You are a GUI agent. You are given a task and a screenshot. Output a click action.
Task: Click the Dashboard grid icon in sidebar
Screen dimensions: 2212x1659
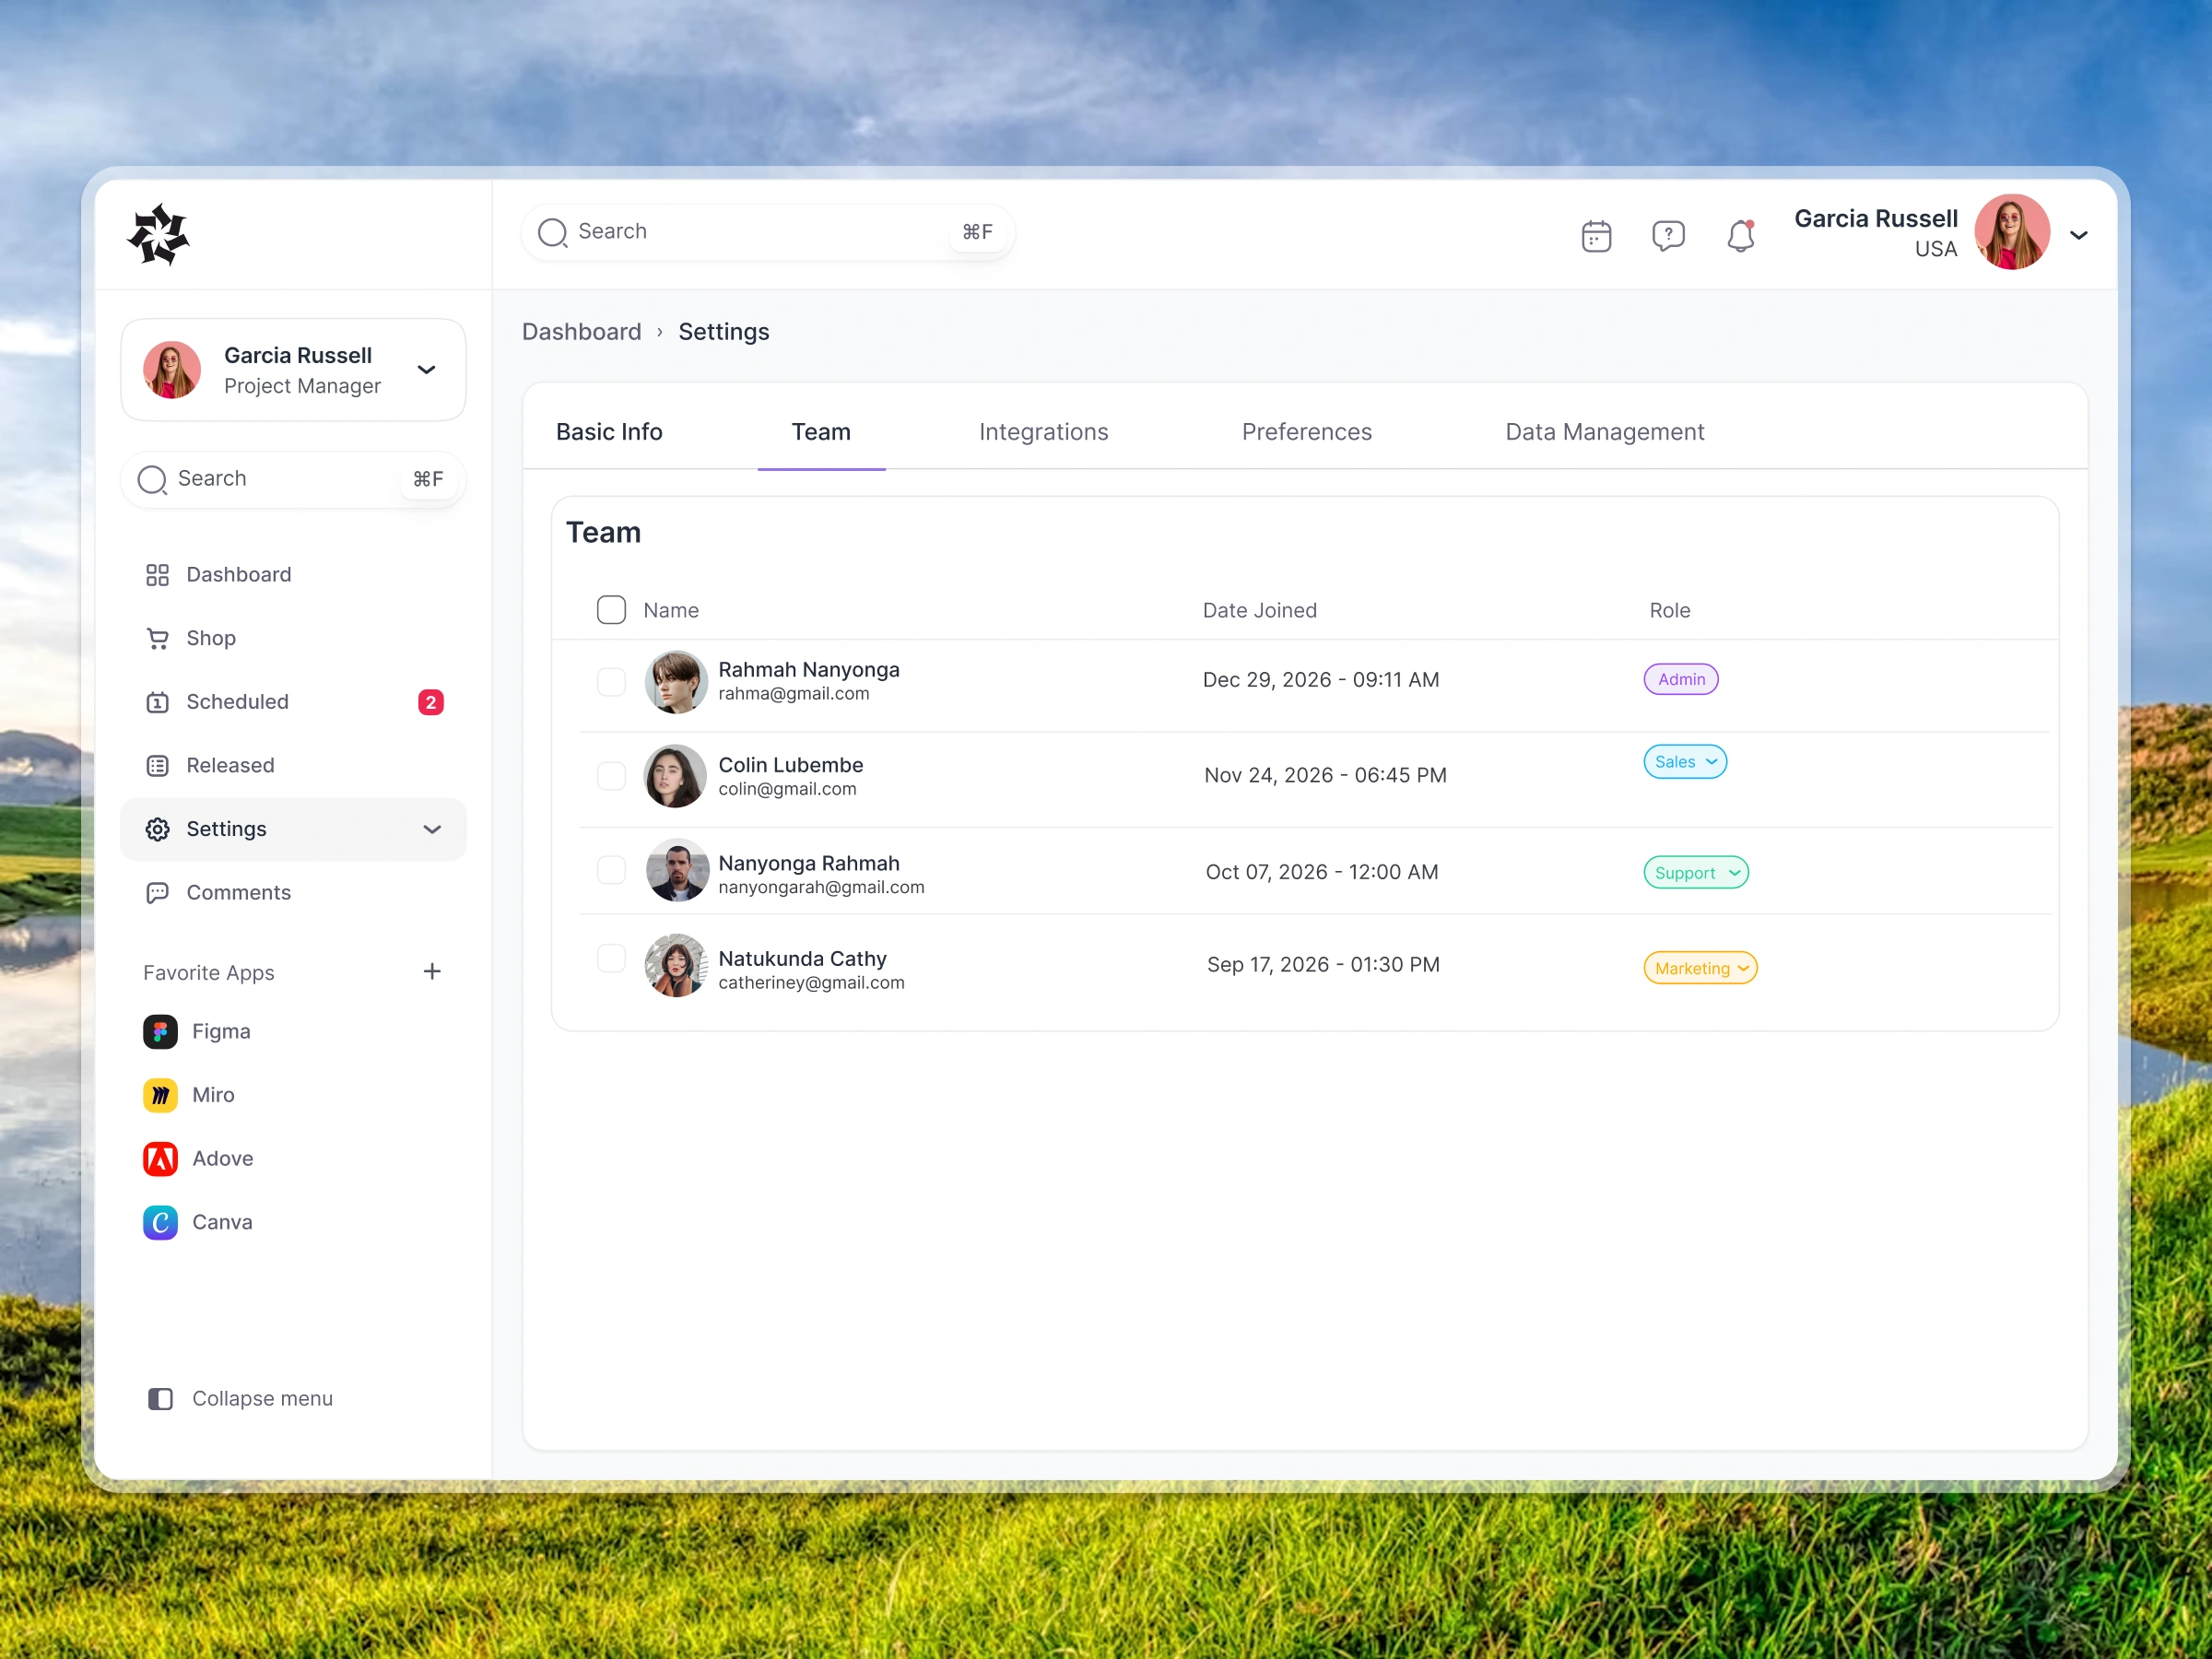(158, 575)
